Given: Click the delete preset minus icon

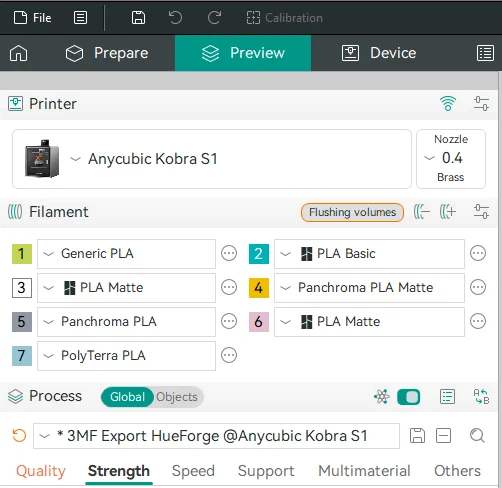Looking at the screenshot, I should (x=443, y=436).
